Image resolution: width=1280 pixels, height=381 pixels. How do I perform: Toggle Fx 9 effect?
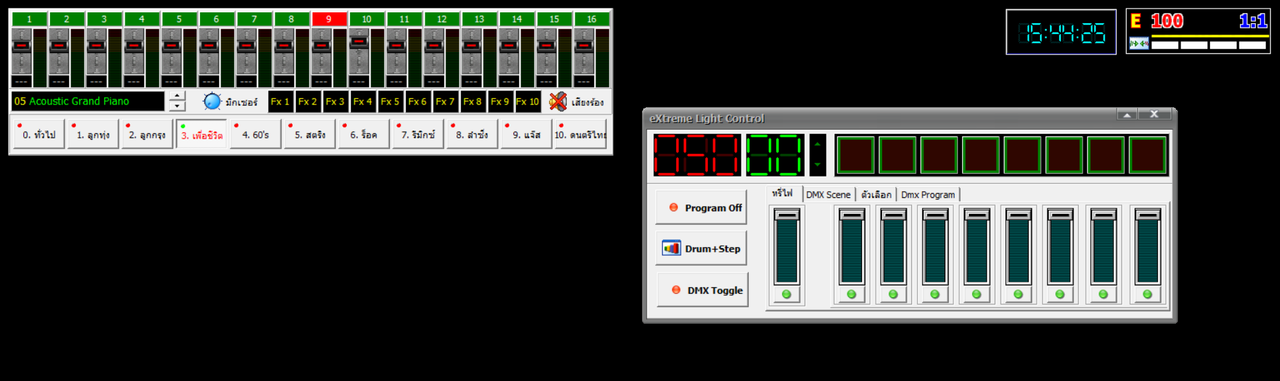(x=500, y=101)
